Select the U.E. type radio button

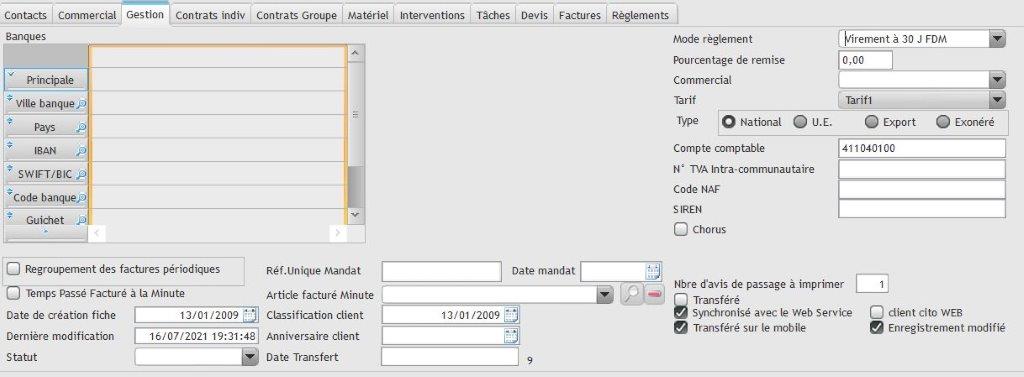click(800, 122)
